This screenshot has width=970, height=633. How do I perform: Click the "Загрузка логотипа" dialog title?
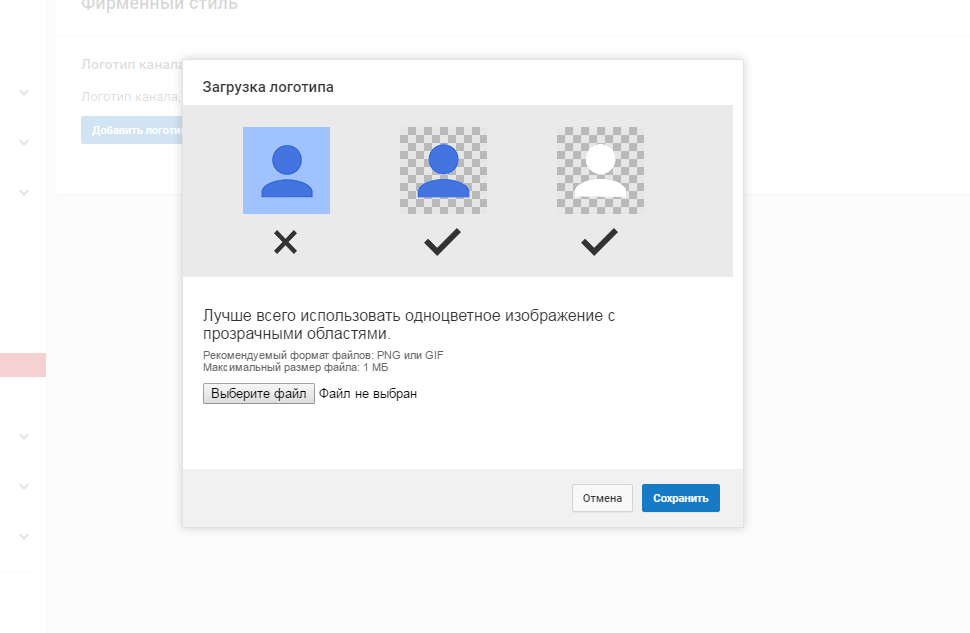tap(268, 87)
